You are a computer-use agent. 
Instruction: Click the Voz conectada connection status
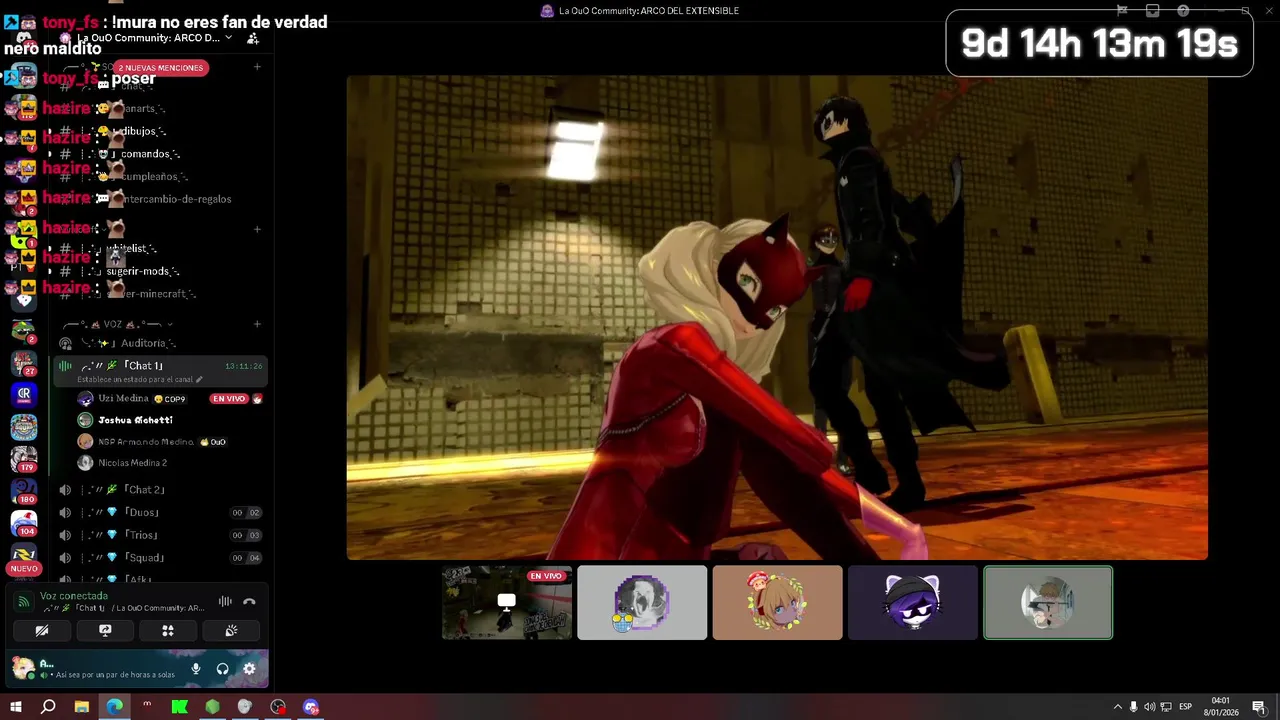(x=74, y=596)
